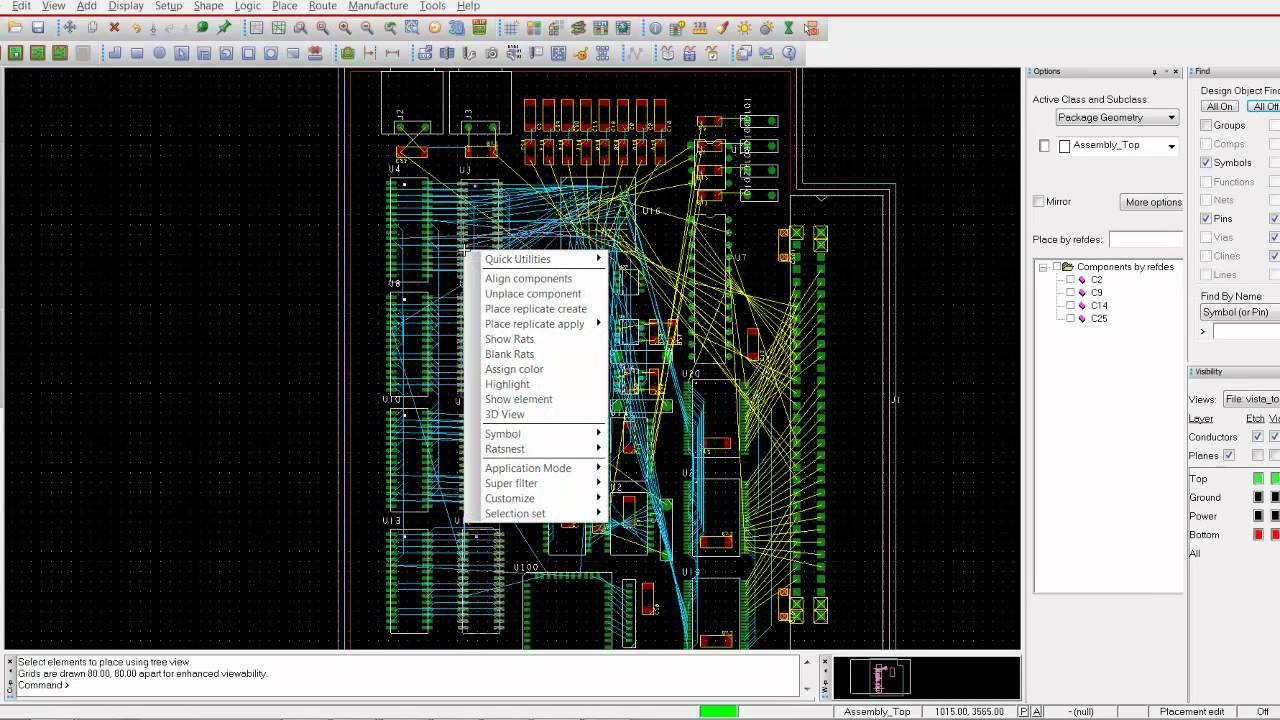Click the Color palette toolbar icon
Viewport: 1280px width, 720px height.
[533, 28]
